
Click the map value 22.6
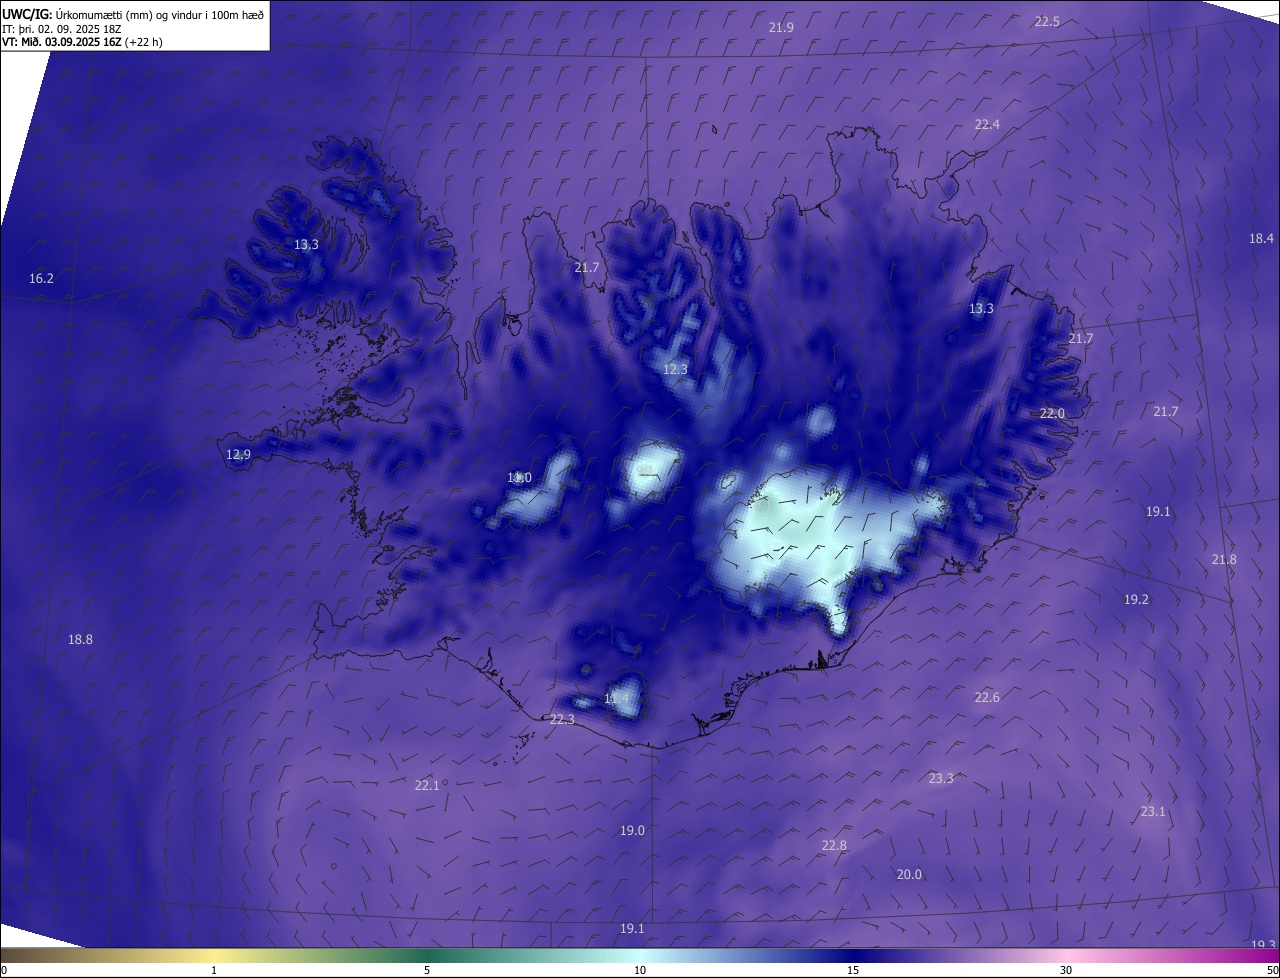[987, 697]
